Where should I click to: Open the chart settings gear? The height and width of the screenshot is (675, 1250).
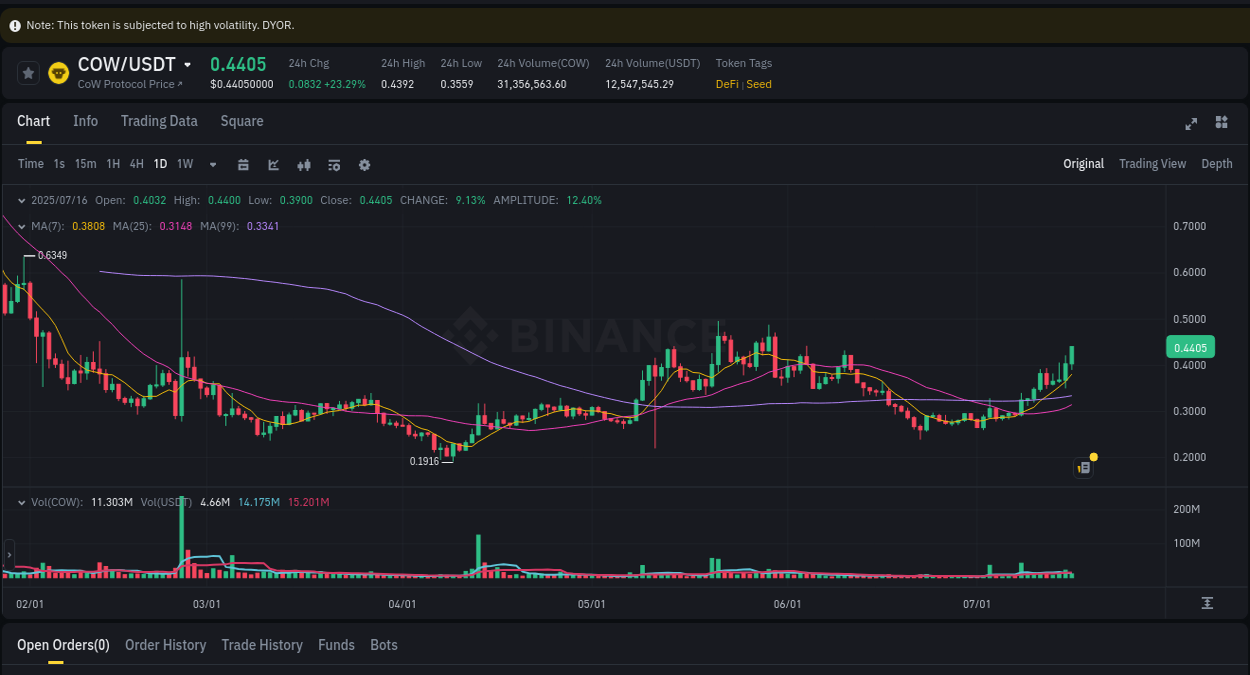pyautogui.click(x=363, y=164)
